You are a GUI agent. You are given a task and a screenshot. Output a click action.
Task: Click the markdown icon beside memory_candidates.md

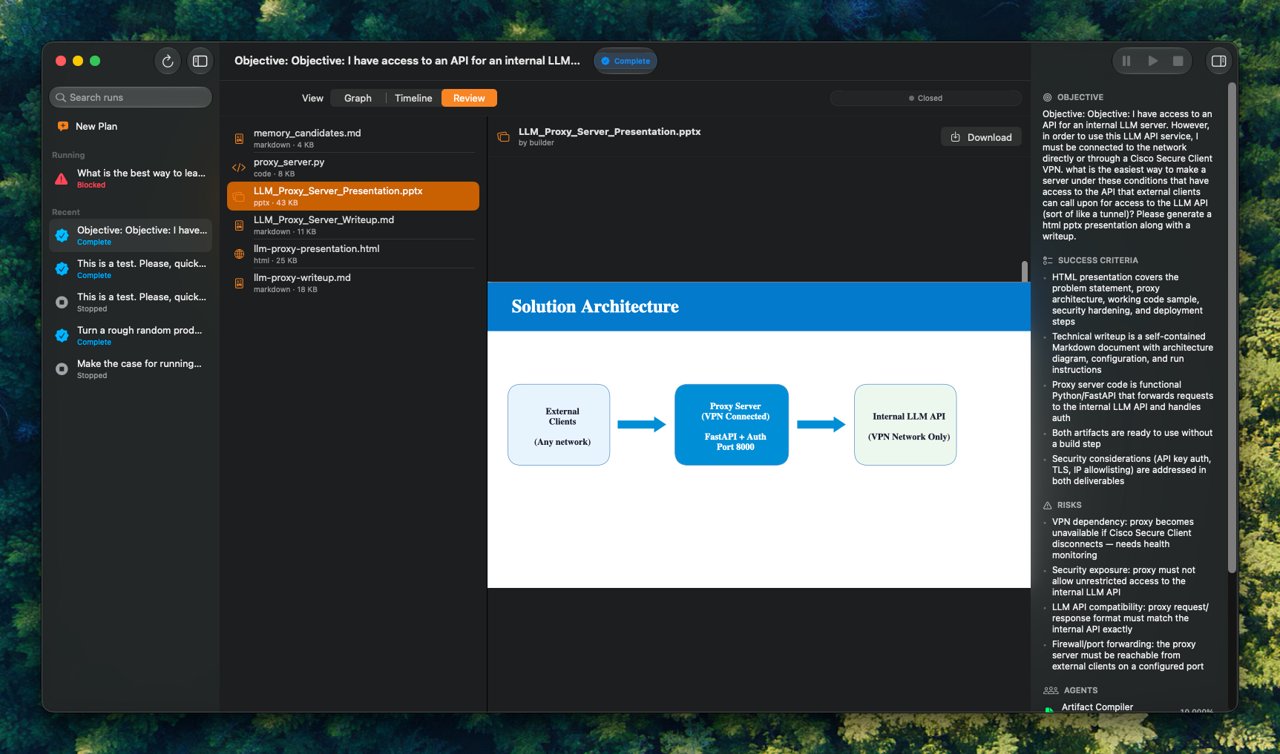(239, 138)
